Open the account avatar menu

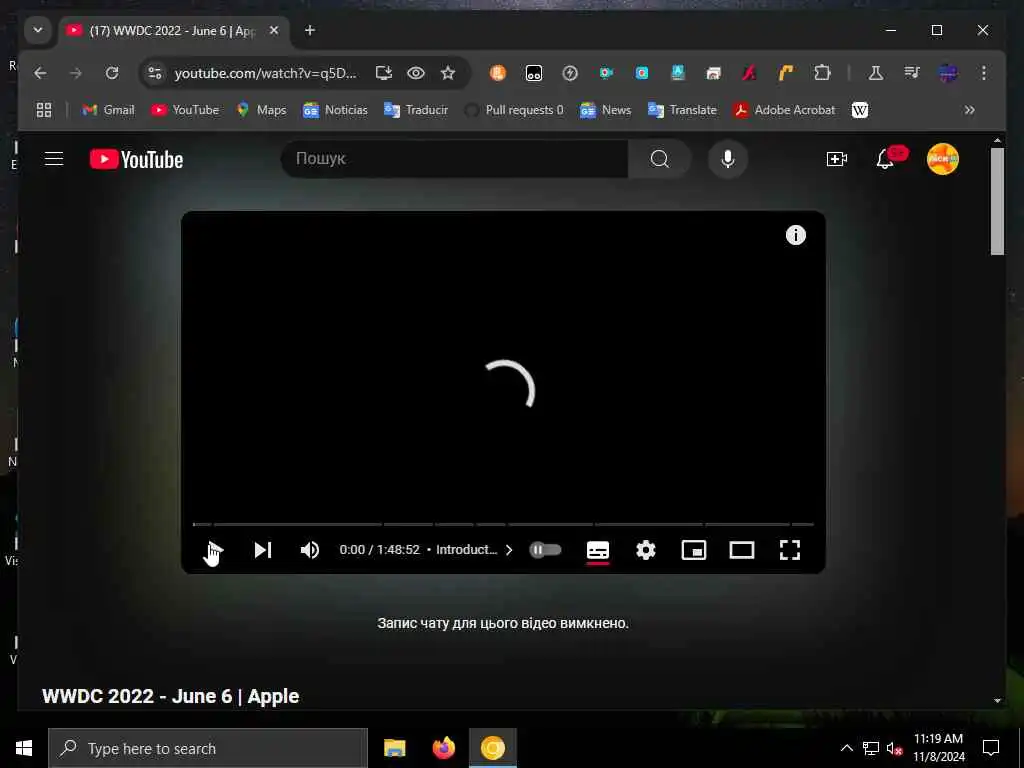[x=942, y=159]
